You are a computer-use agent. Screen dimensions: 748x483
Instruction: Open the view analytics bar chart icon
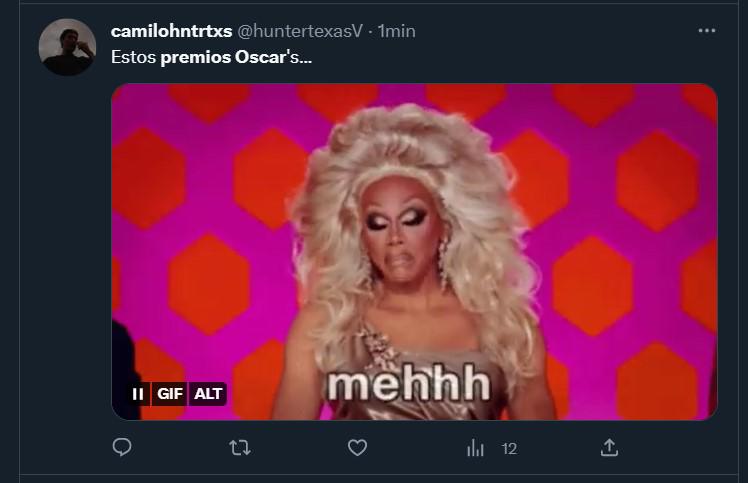pos(475,448)
